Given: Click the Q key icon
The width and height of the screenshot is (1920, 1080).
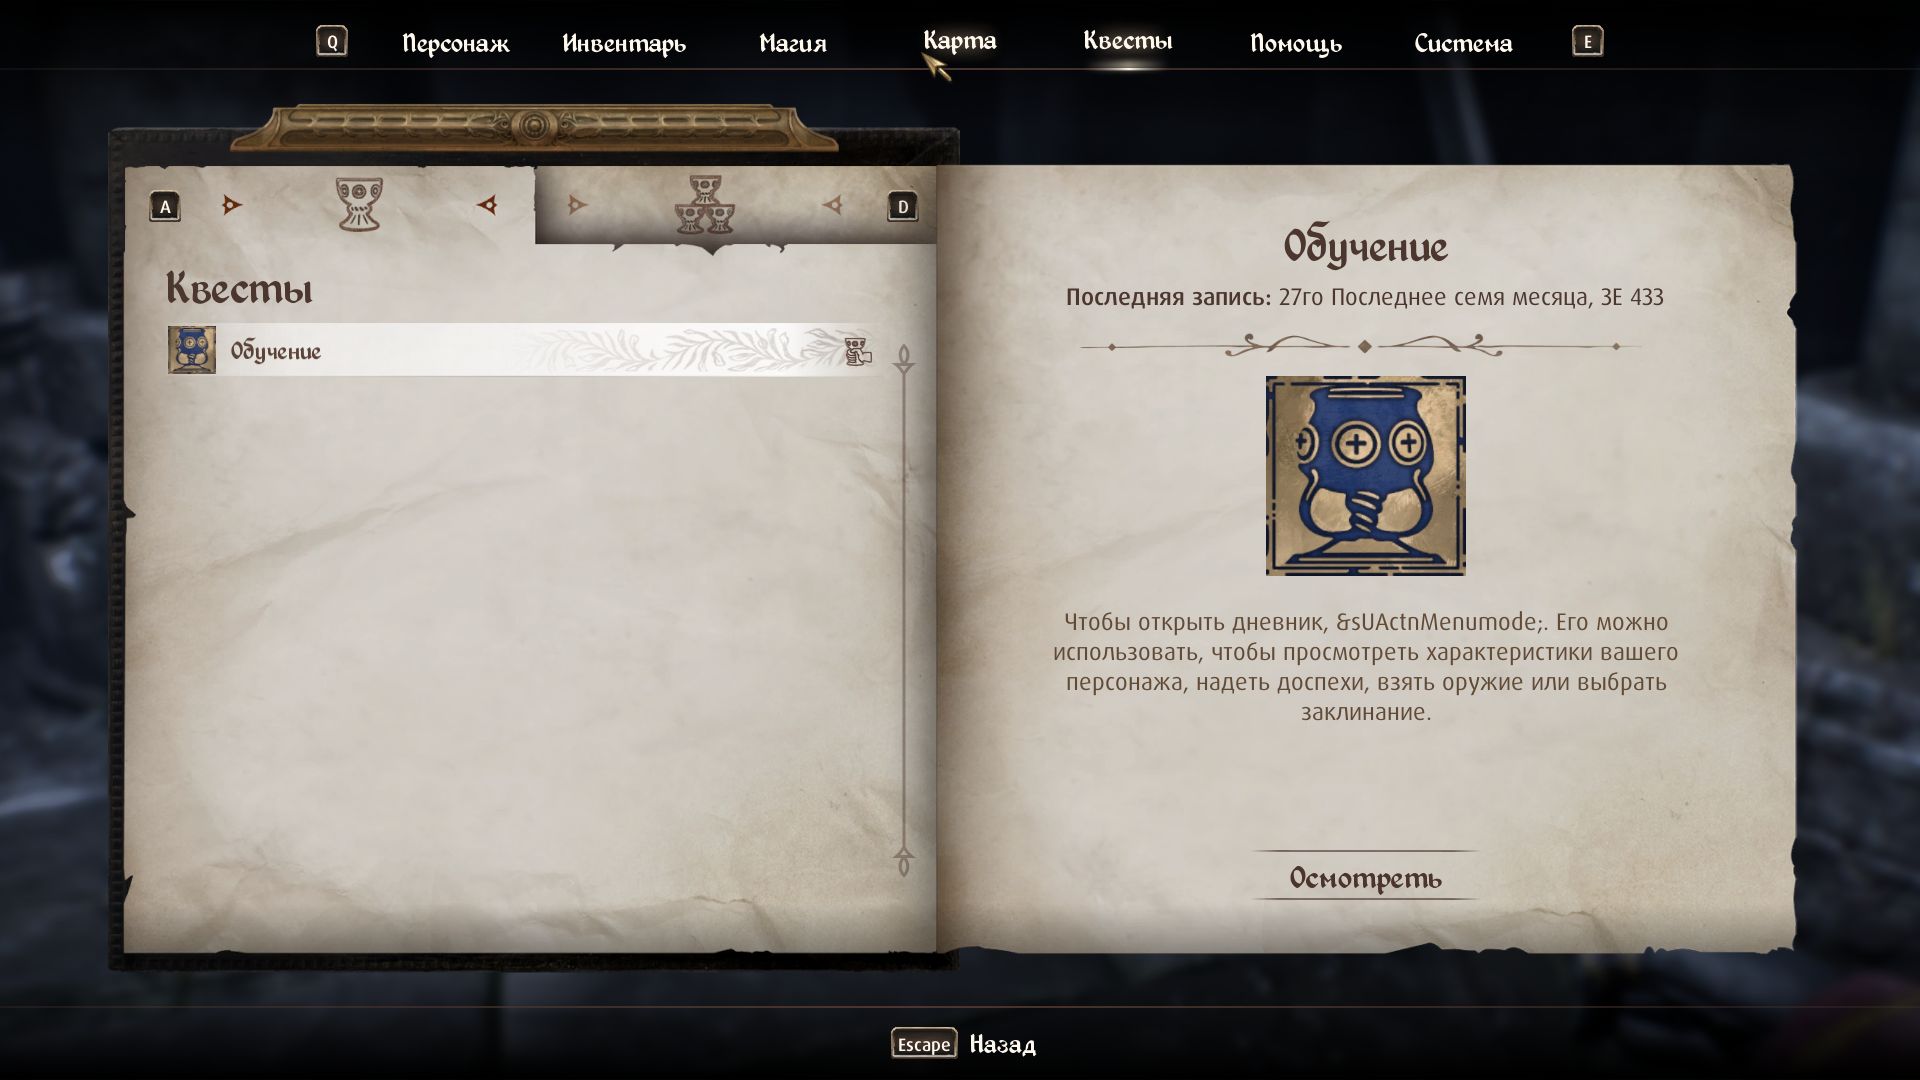Looking at the screenshot, I should pos(332,42).
